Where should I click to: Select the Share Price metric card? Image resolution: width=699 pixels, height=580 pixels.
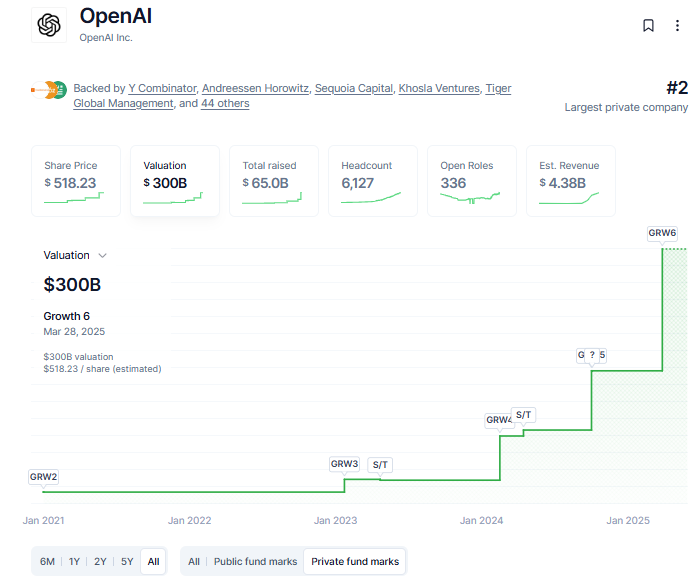tap(76, 181)
